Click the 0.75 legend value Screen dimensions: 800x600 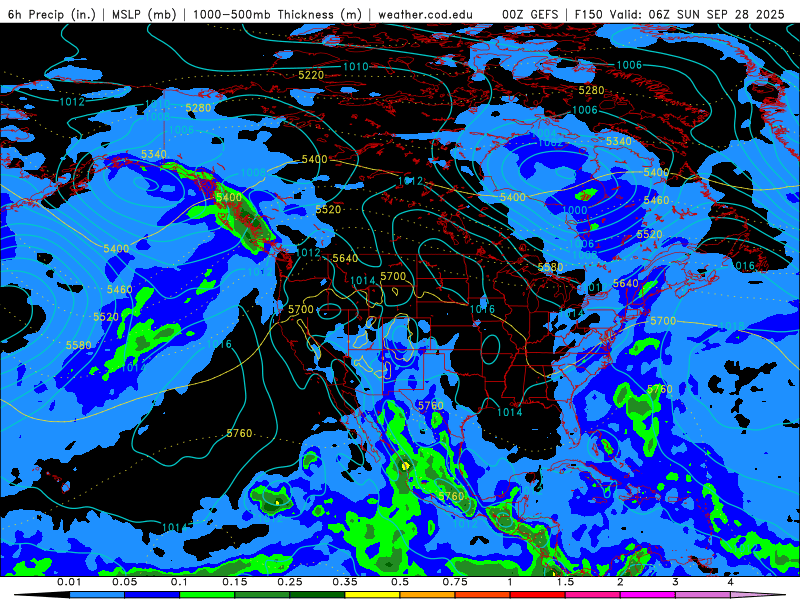point(455,582)
